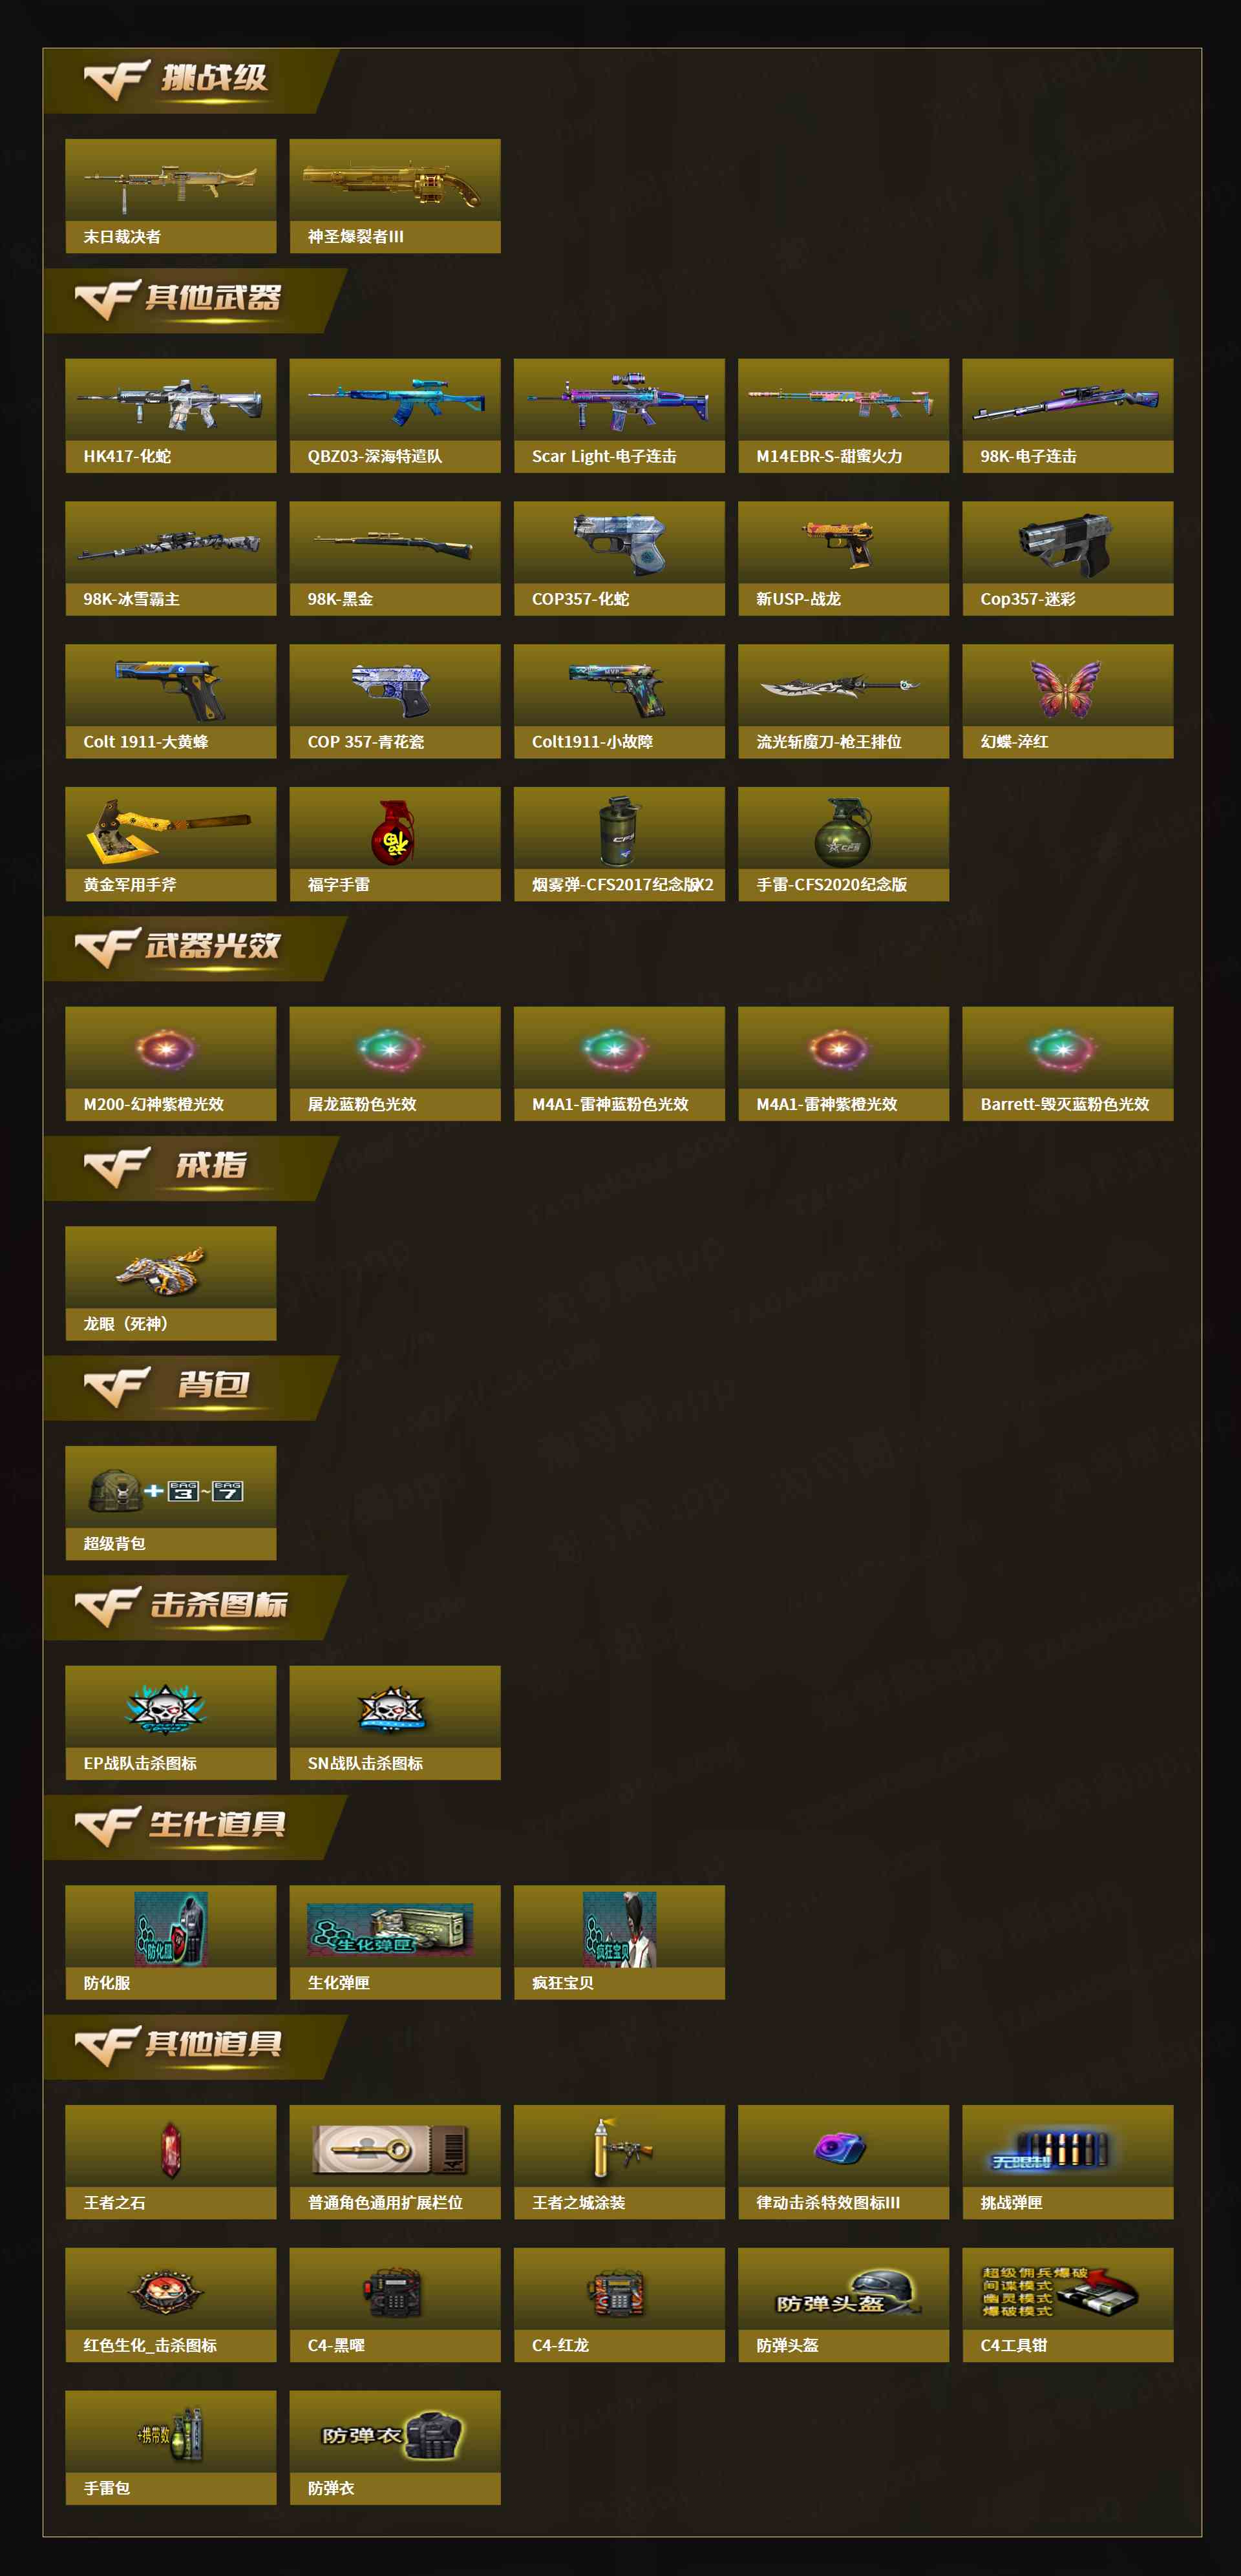The height and width of the screenshot is (2576, 1241).
Task: Choose the QBZ03-深海特遣队 weapon
Action: [x=395, y=416]
